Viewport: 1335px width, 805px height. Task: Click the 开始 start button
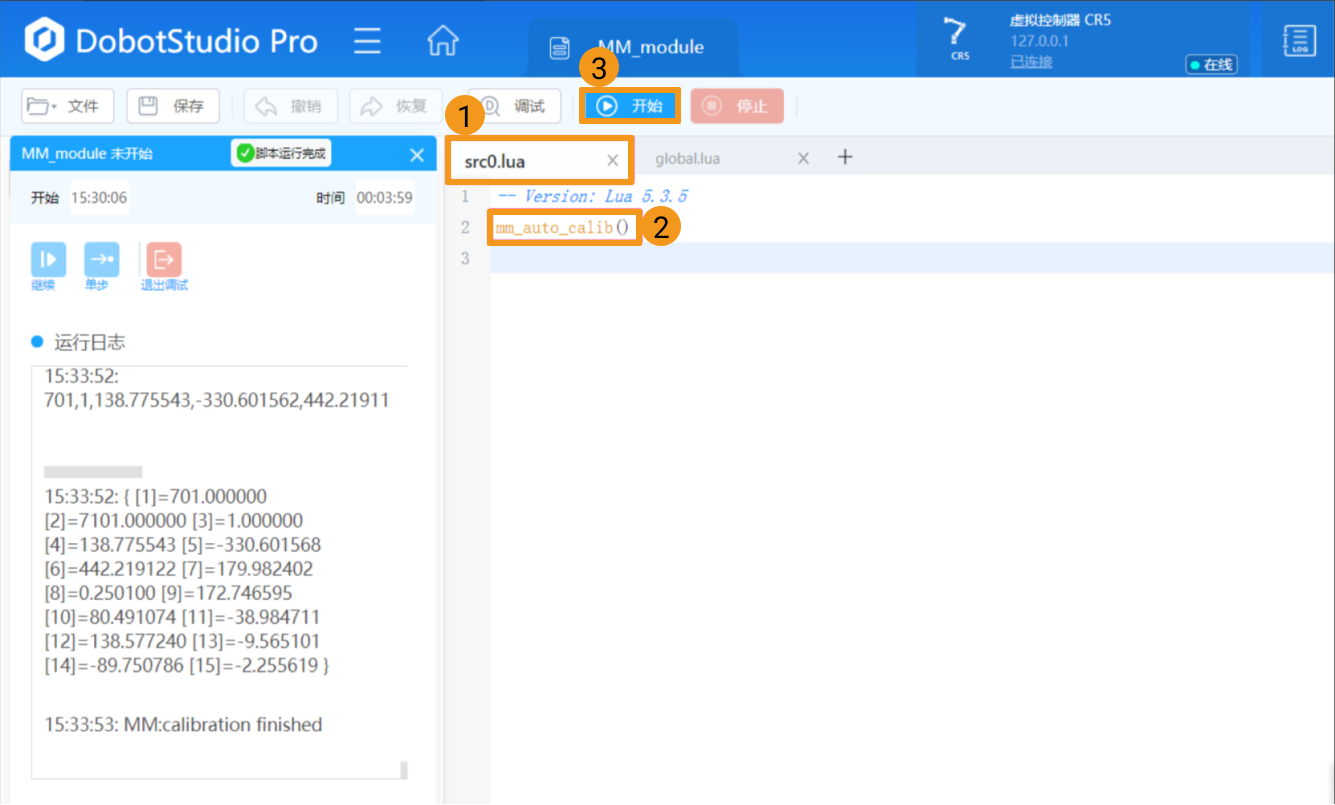tap(631, 106)
